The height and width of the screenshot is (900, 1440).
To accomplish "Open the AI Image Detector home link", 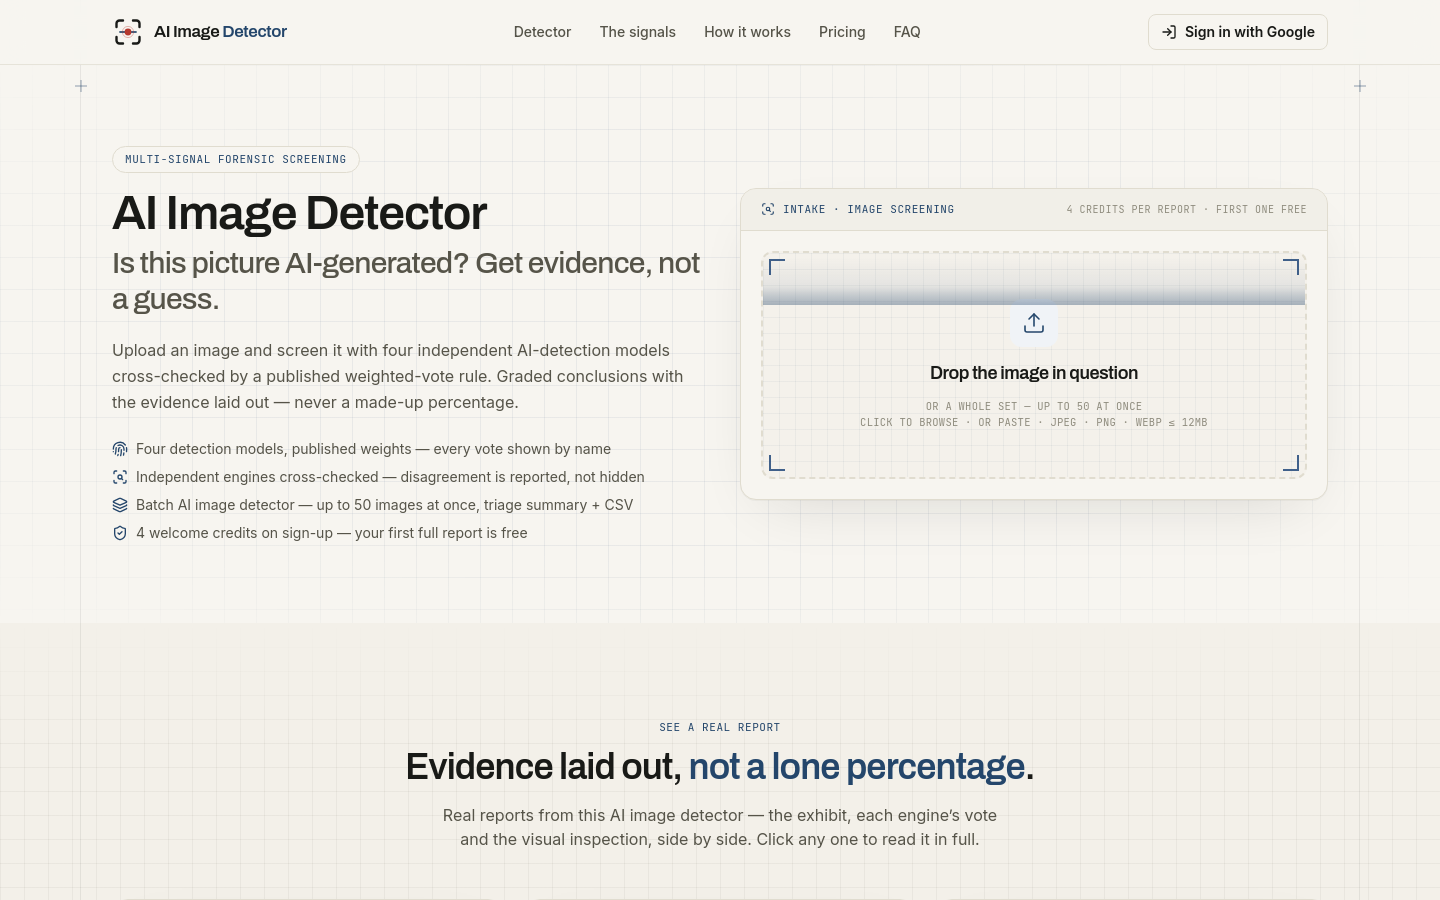I will [x=200, y=32].
